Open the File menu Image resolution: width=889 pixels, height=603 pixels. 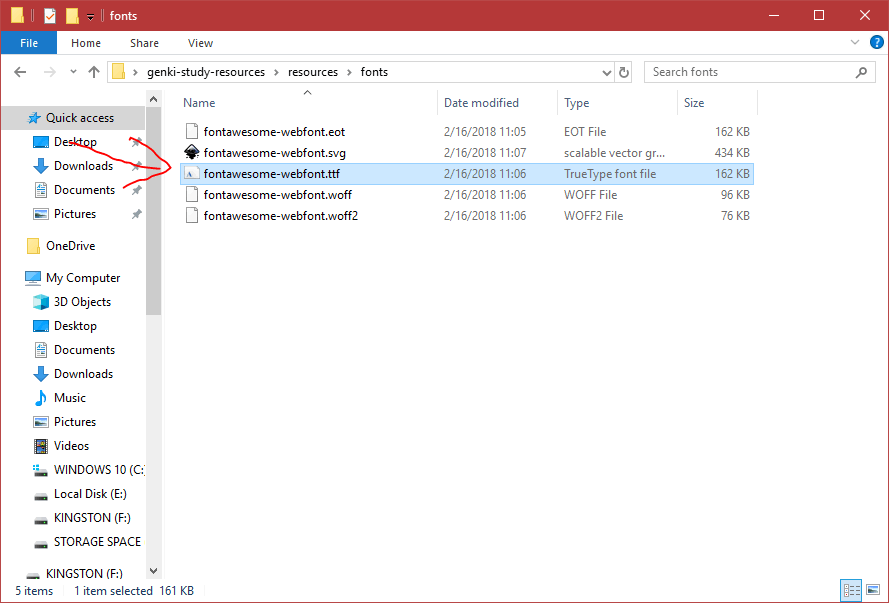pos(29,43)
